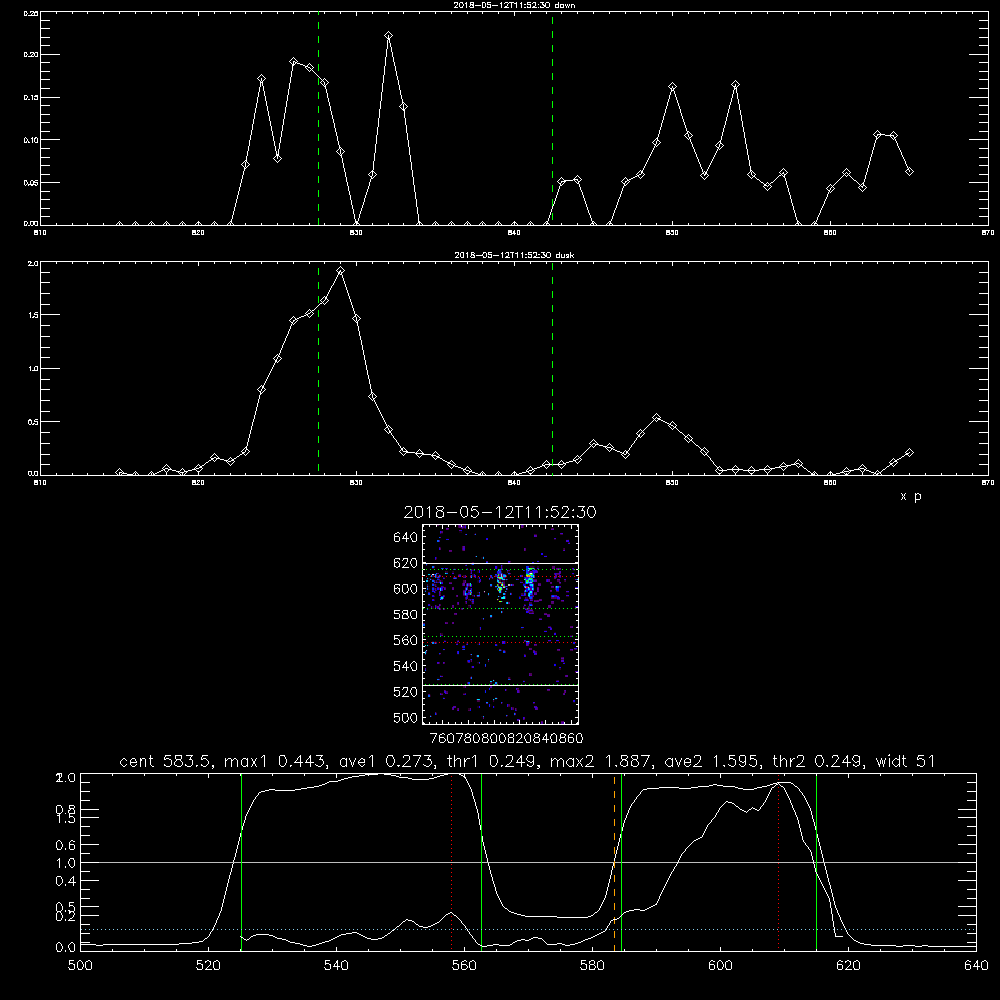Click the "500" x-axis label of the bottom plot
The image size is (1000, 1000).
point(80,966)
